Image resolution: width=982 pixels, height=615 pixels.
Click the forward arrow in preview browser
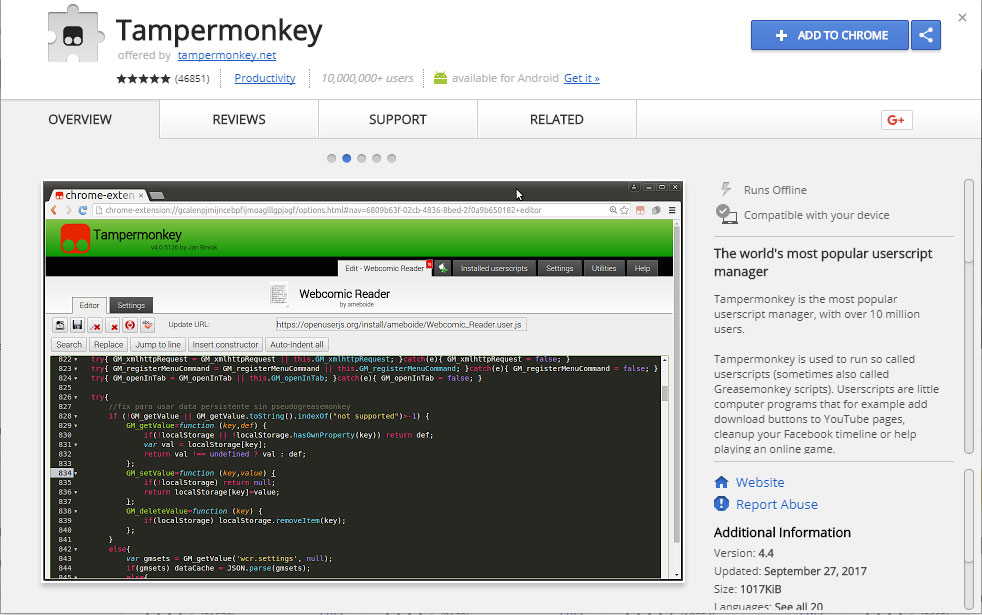[x=68, y=210]
